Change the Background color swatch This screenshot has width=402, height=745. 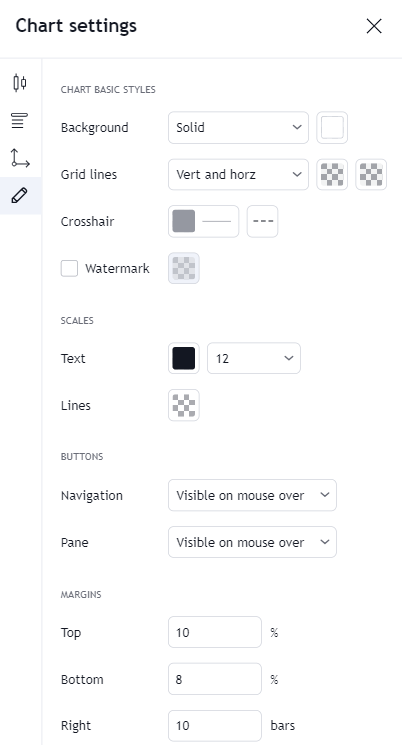pyautogui.click(x=332, y=127)
